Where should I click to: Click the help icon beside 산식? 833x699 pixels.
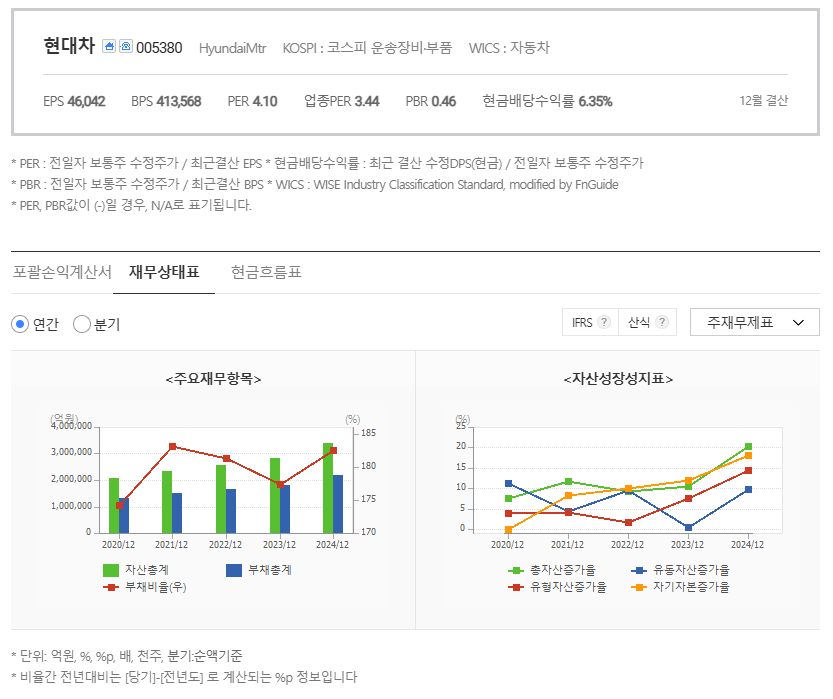click(x=661, y=322)
